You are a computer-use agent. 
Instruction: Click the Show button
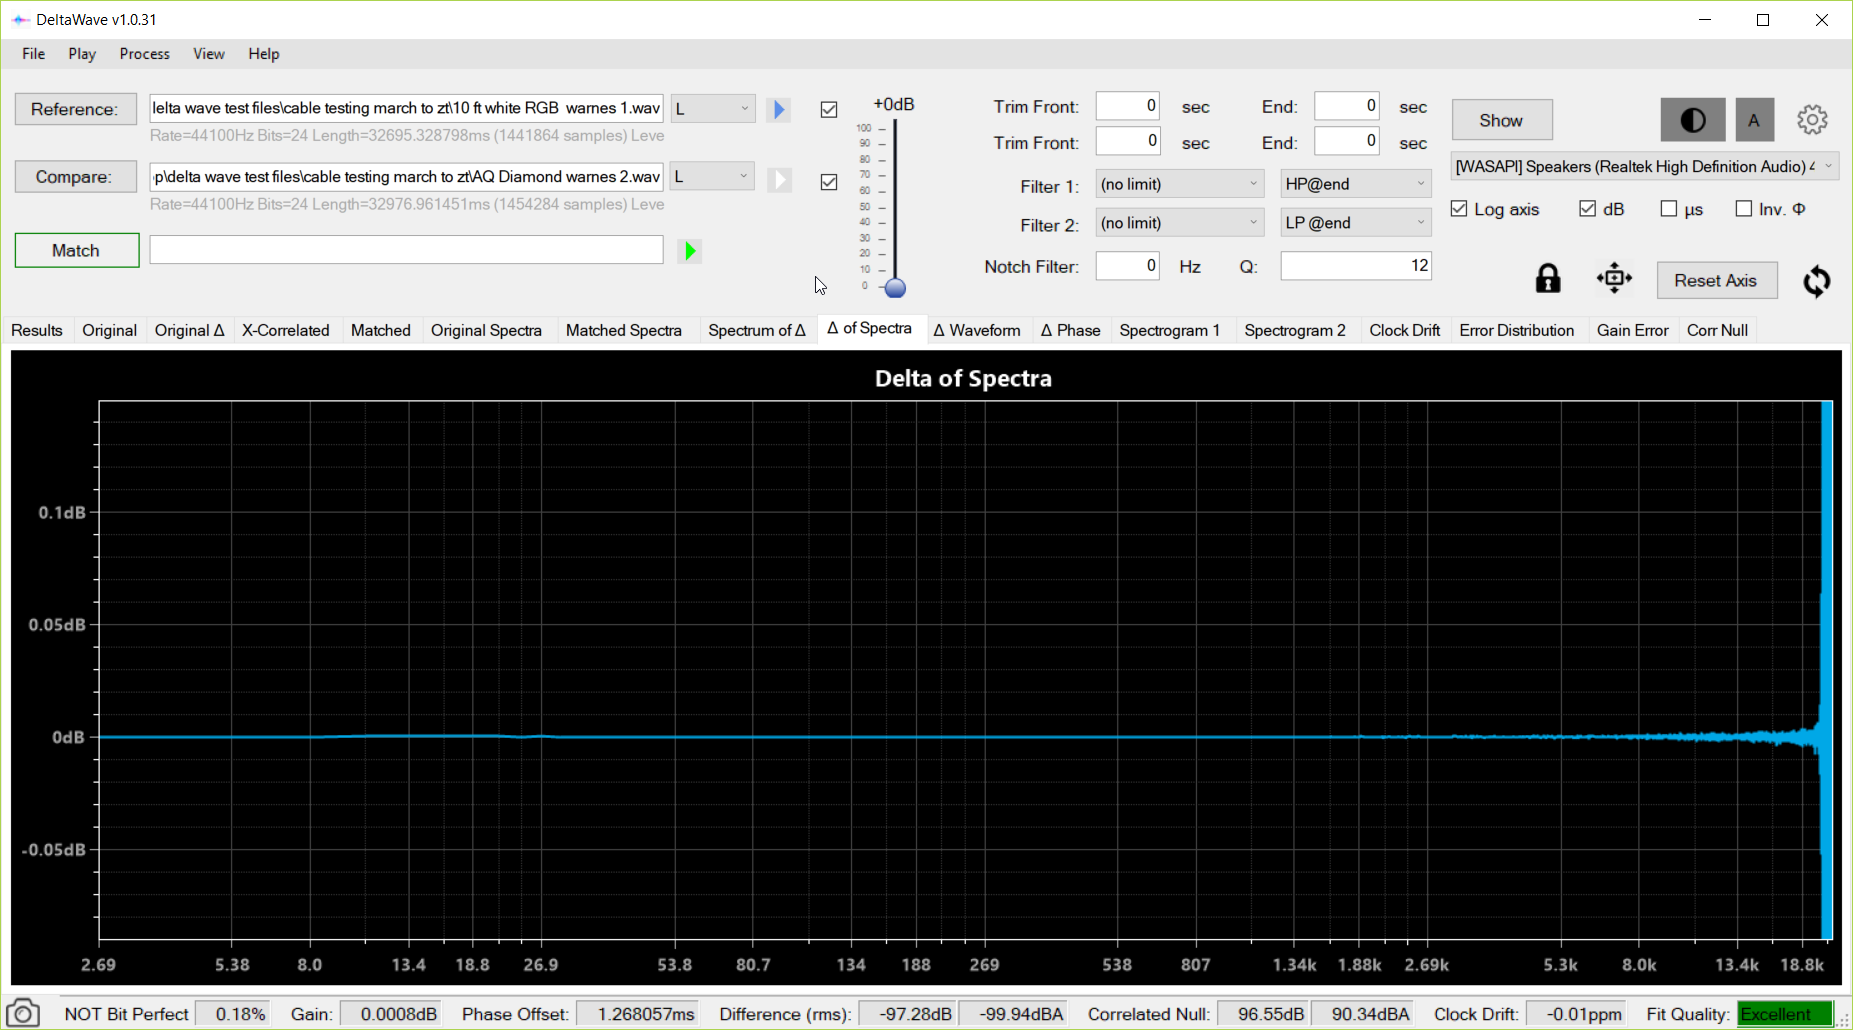click(1502, 120)
